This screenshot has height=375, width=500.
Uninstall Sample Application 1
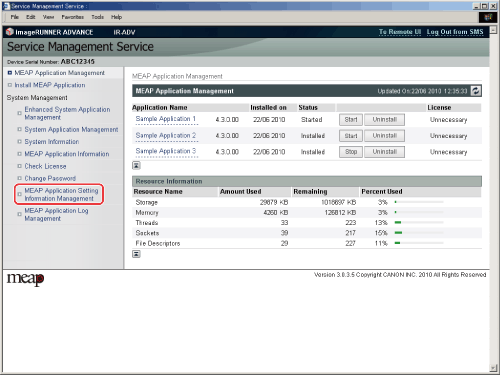pos(384,120)
